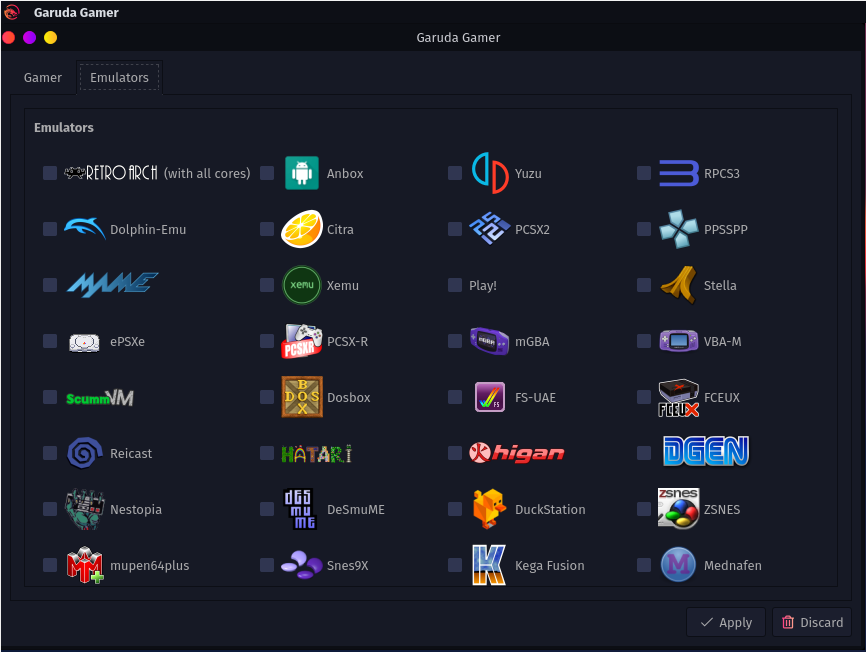Click the mupen64plus icon
This screenshot has width=866, height=652.
85,565
